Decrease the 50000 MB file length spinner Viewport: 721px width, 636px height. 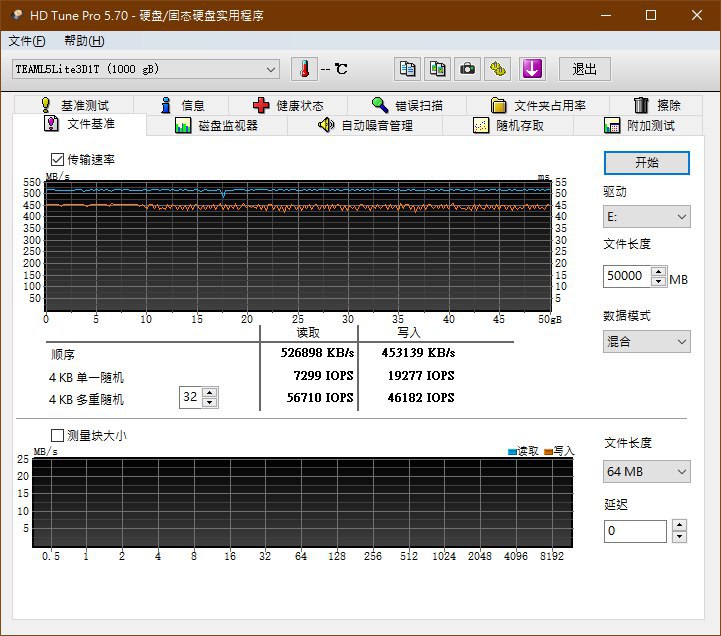pos(658,281)
